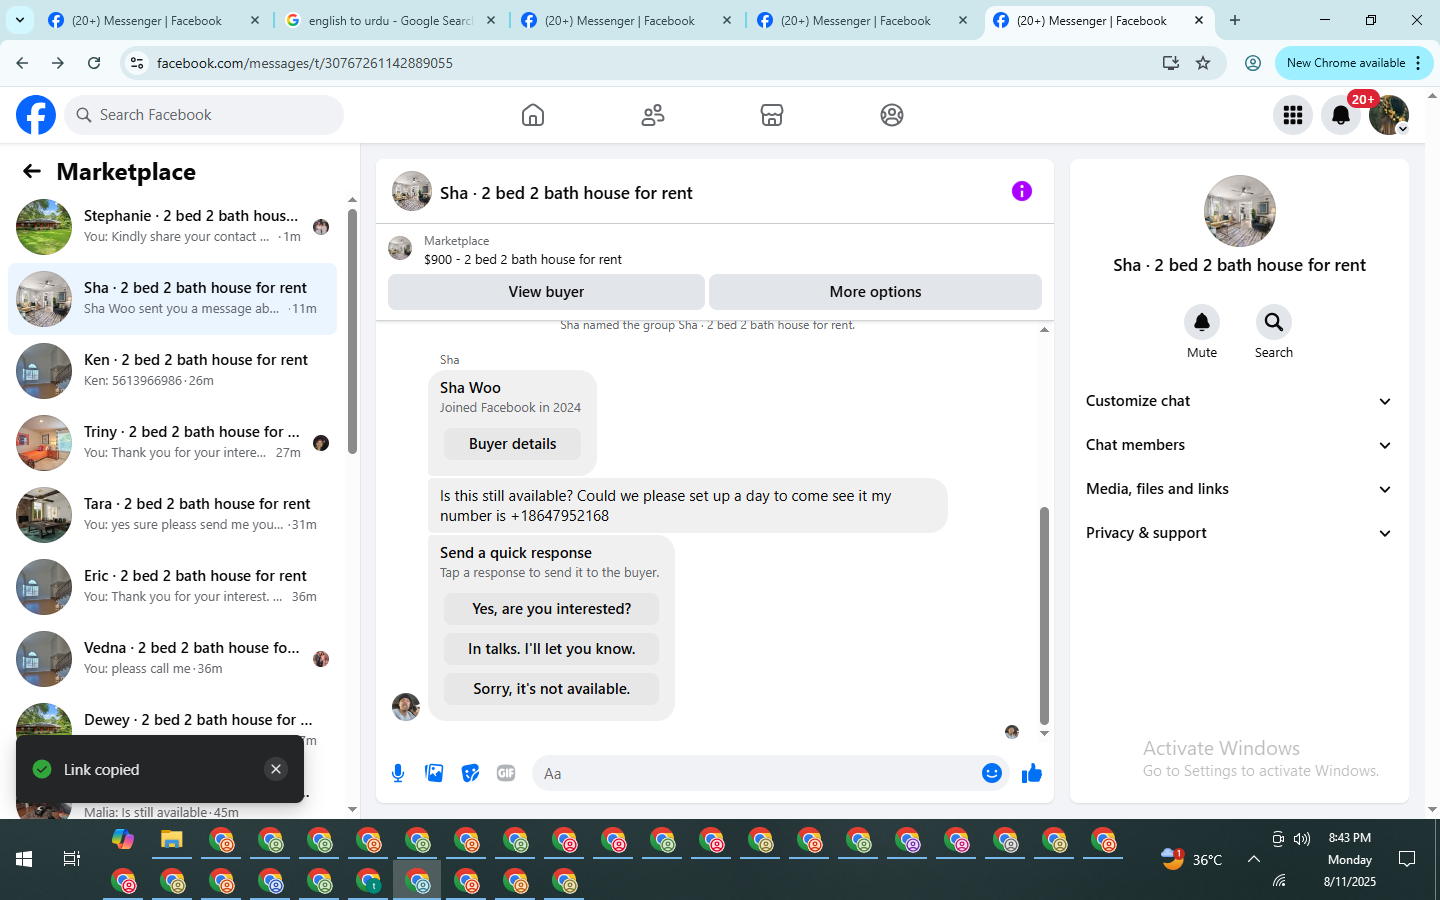Image resolution: width=1440 pixels, height=900 pixels.
Task: Open Chrome profile icon
Action: (x=1252, y=63)
